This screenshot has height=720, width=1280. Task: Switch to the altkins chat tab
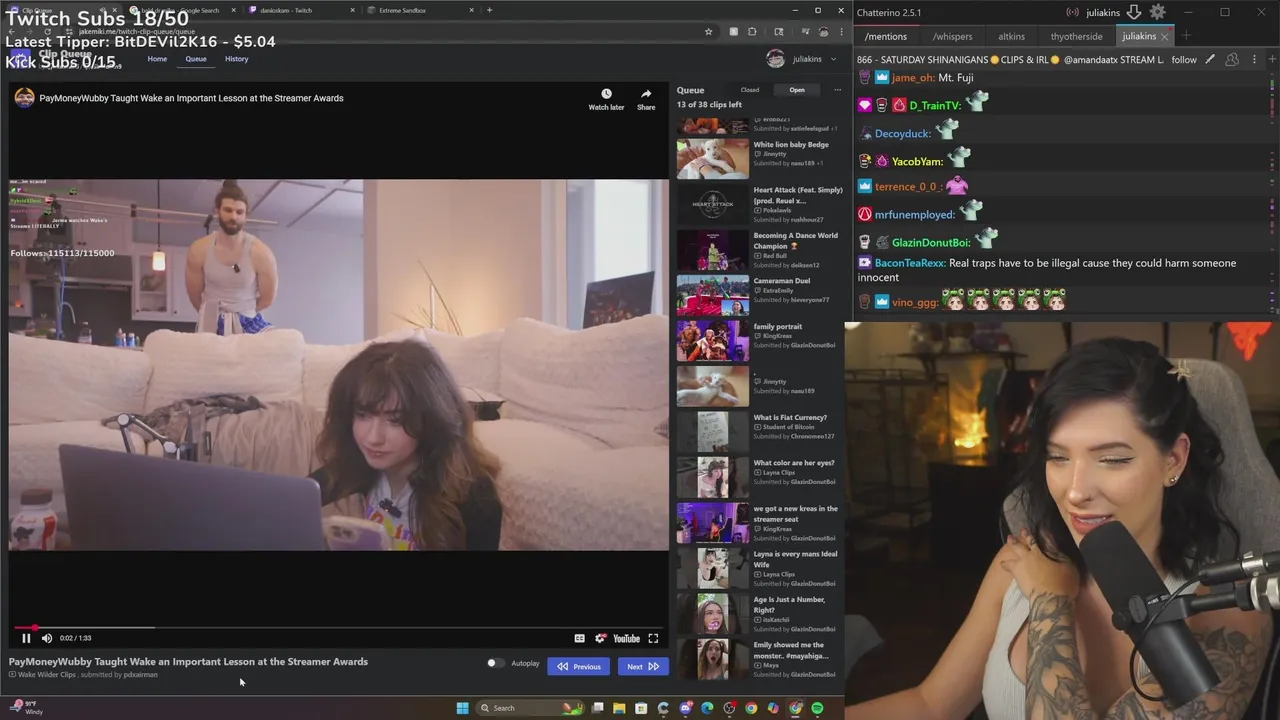[x=1011, y=36]
